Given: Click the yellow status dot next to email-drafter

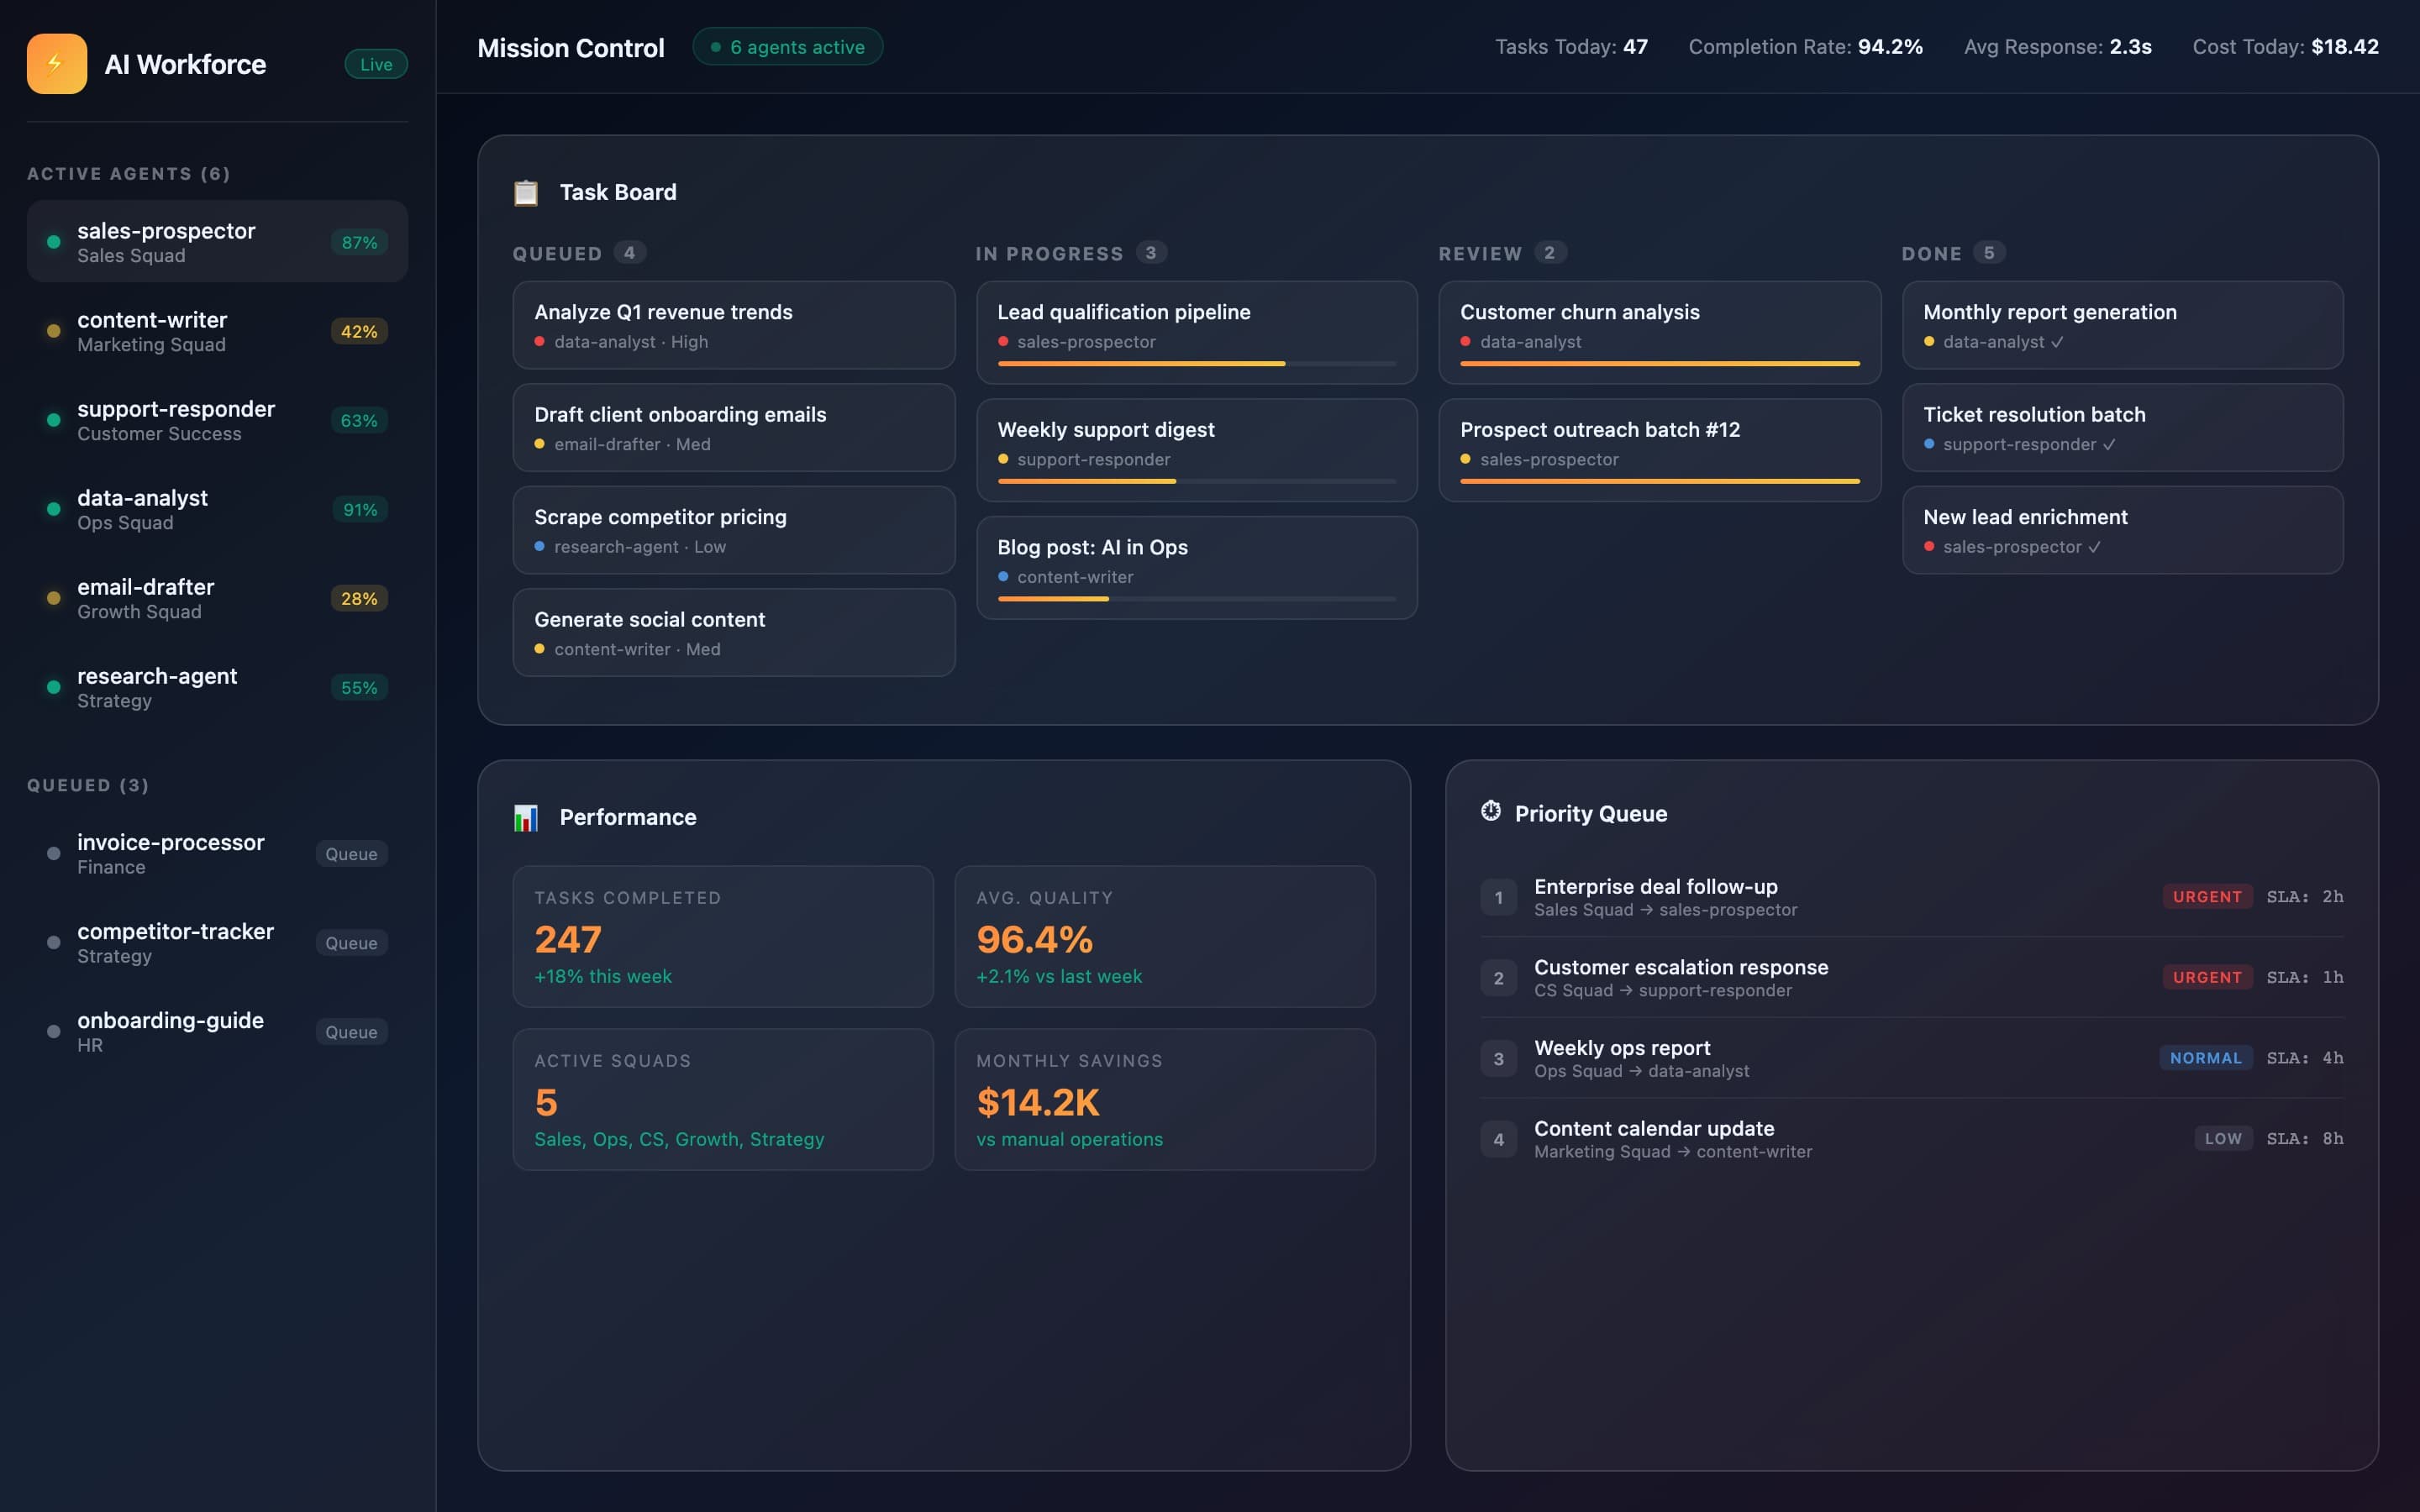Looking at the screenshot, I should (x=53, y=598).
